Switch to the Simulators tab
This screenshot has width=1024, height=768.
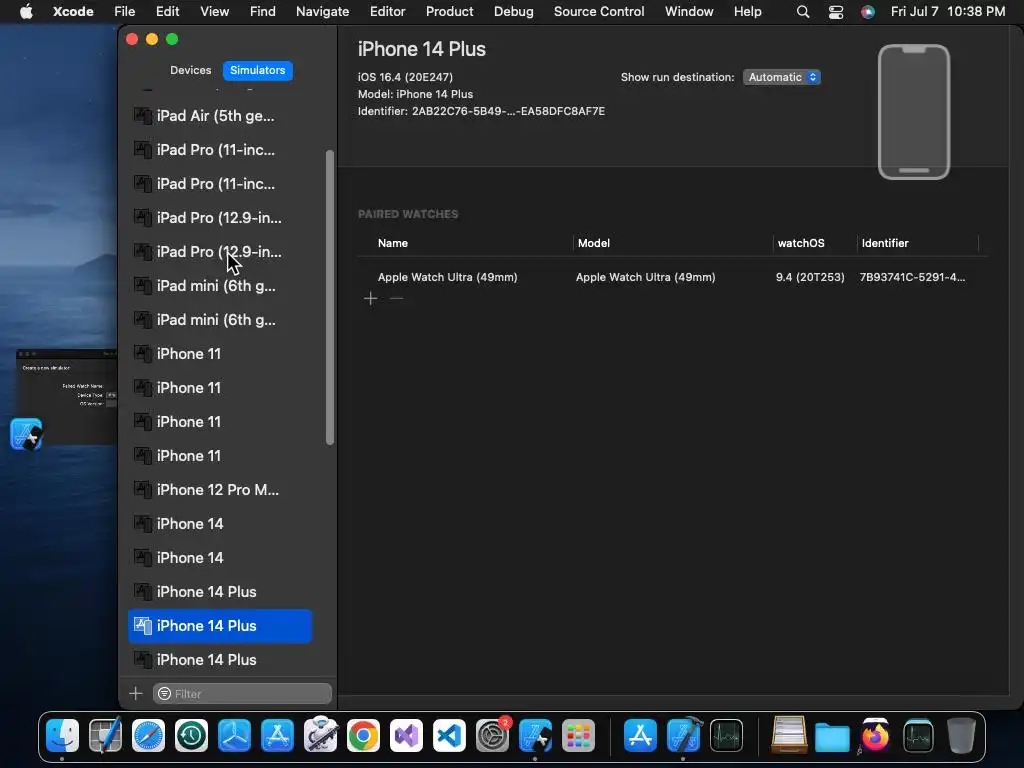(257, 70)
